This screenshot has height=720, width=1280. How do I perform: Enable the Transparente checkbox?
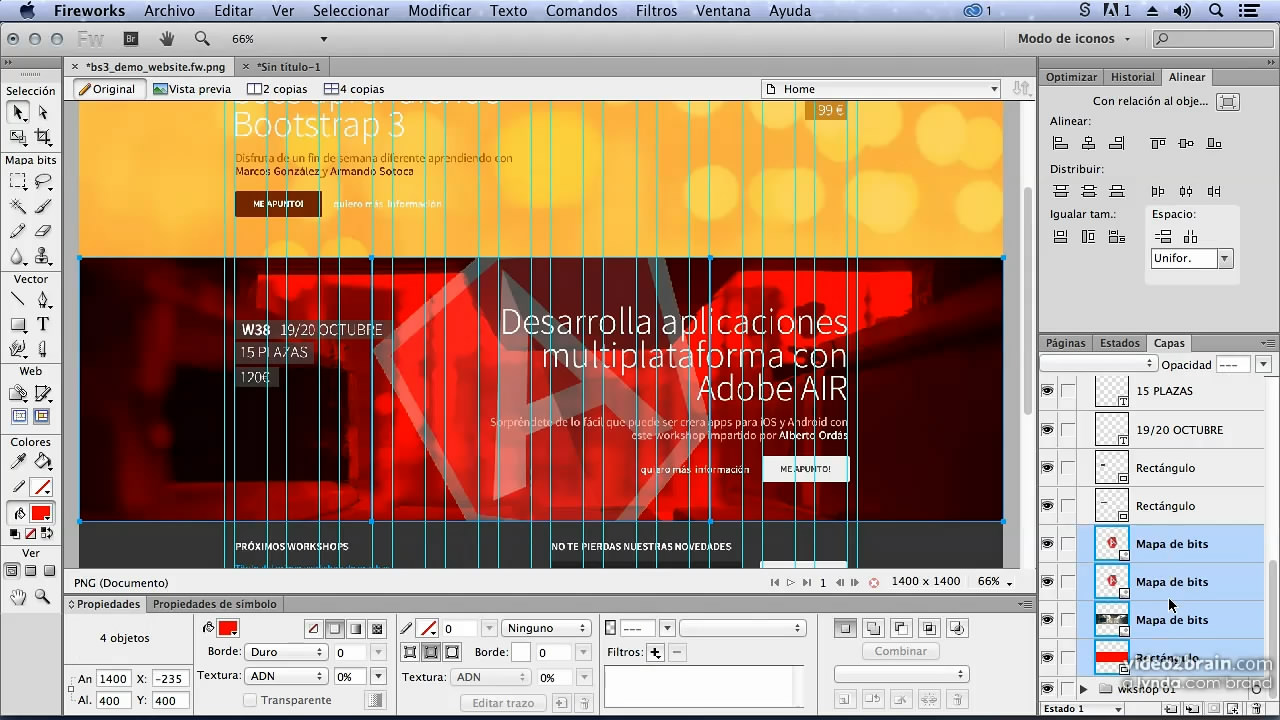[x=250, y=700]
